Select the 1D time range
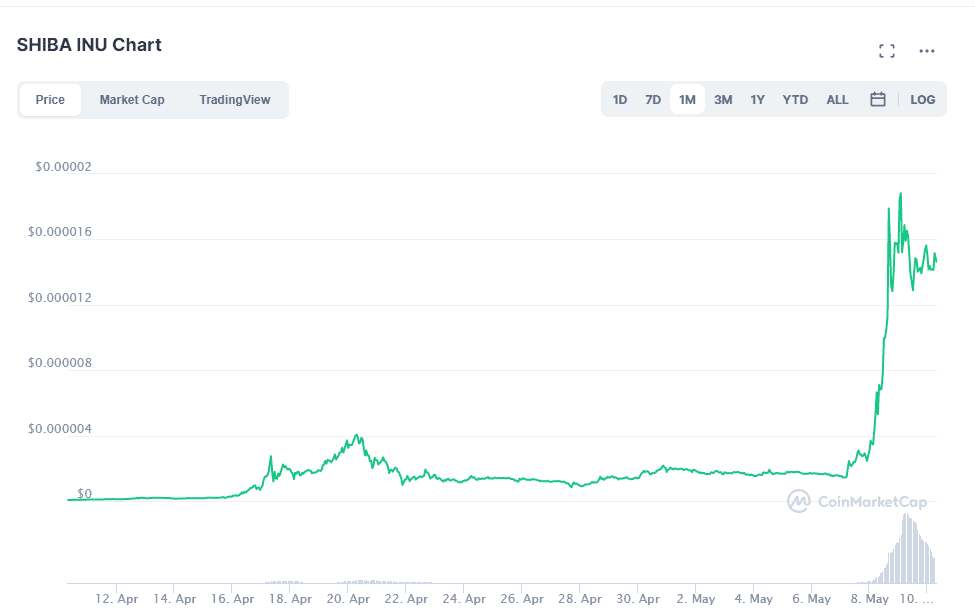 click(x=620, y=99)
